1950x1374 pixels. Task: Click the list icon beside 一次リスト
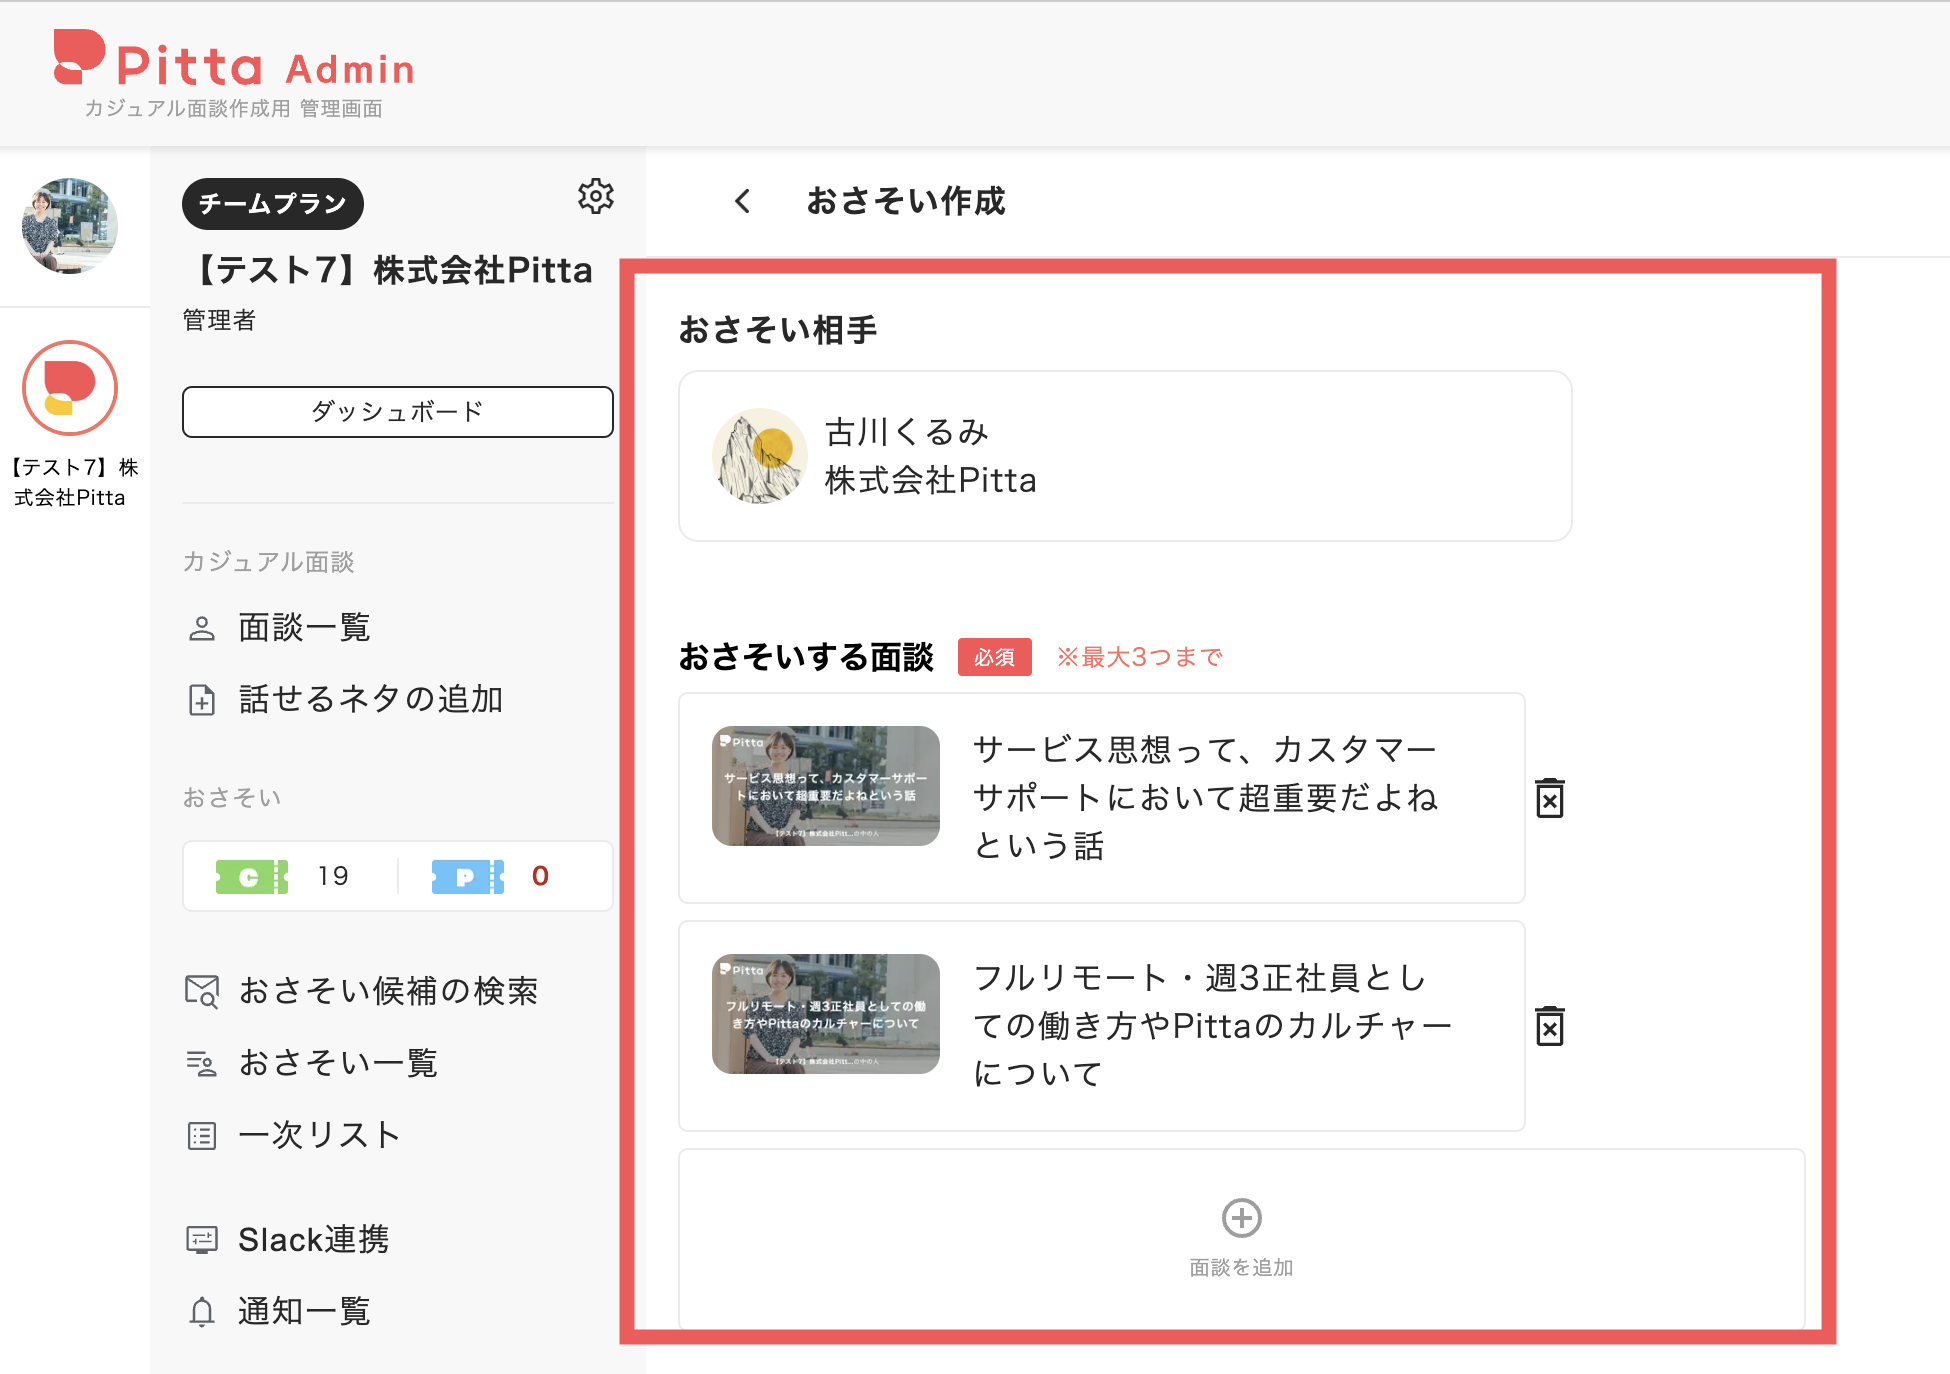202,1136
